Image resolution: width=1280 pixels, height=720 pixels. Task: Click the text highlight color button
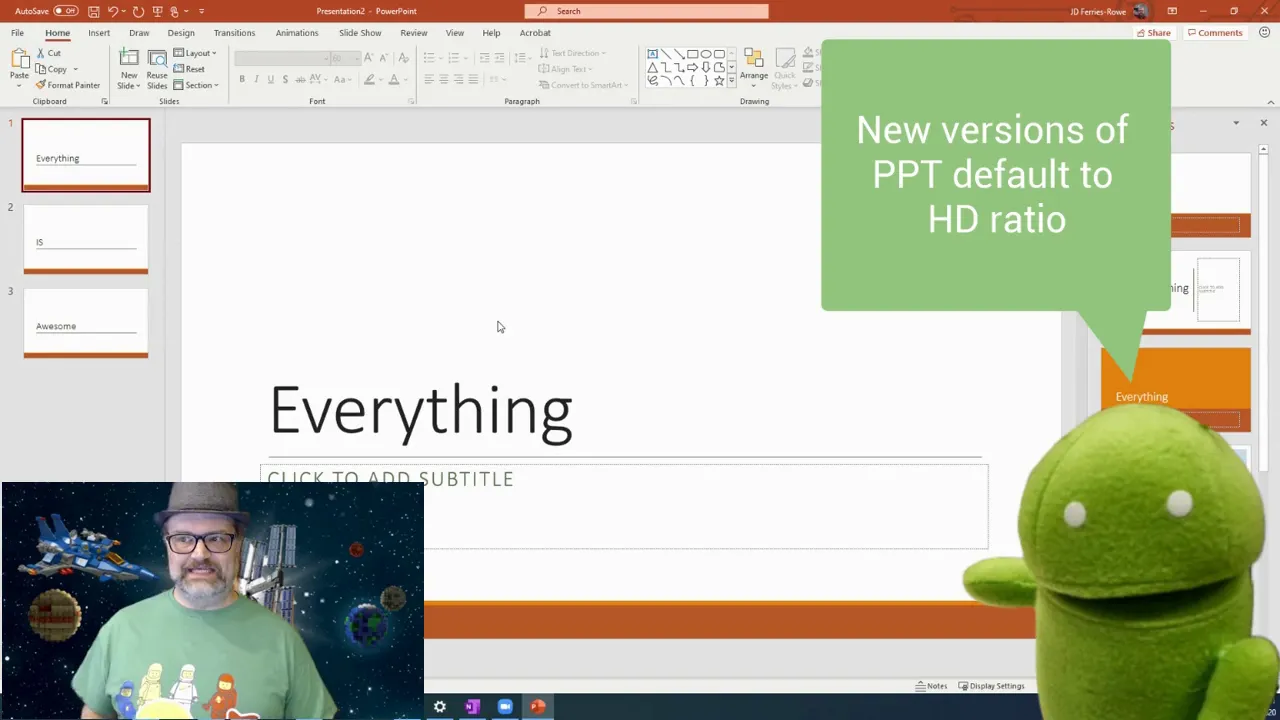(x=369, y=80)
